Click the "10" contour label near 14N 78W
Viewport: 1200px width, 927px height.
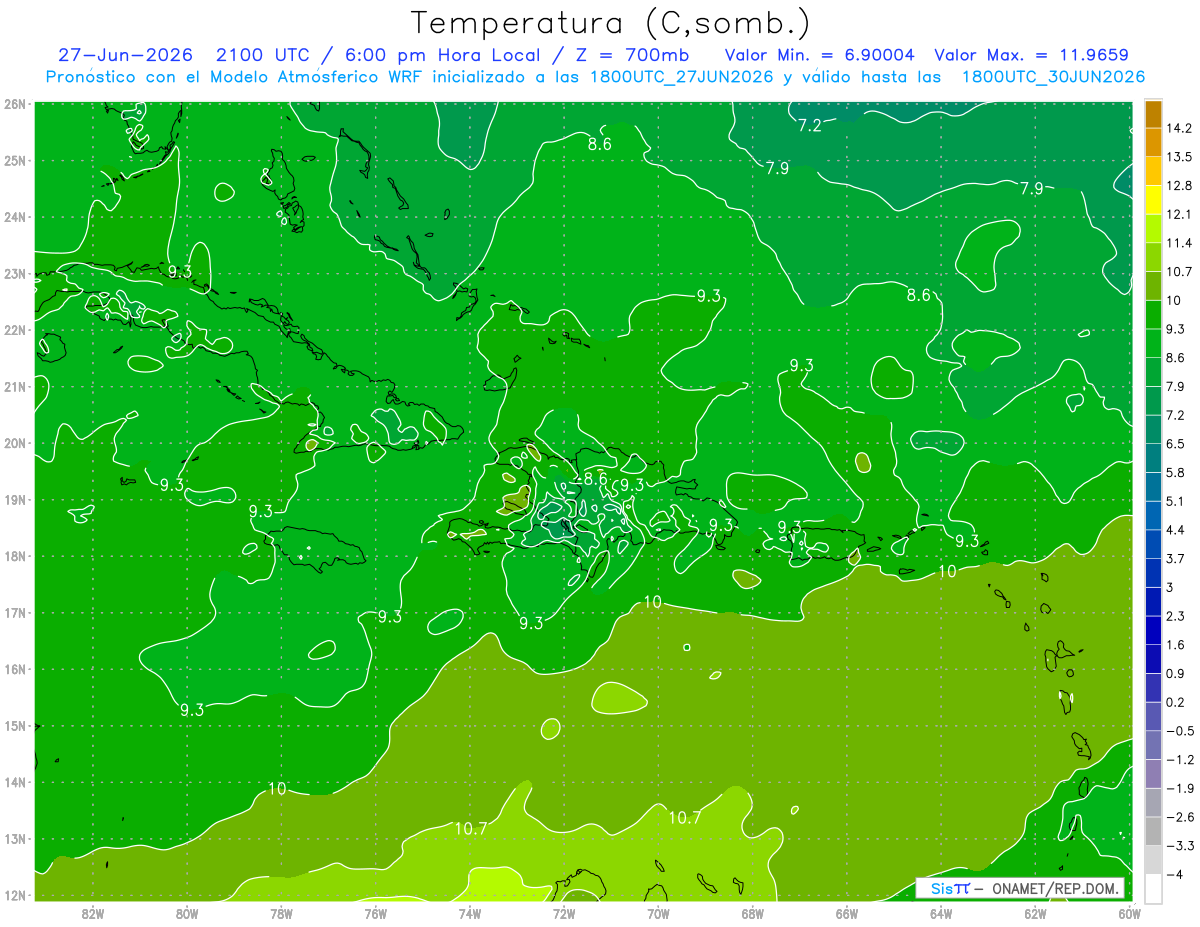277,789
